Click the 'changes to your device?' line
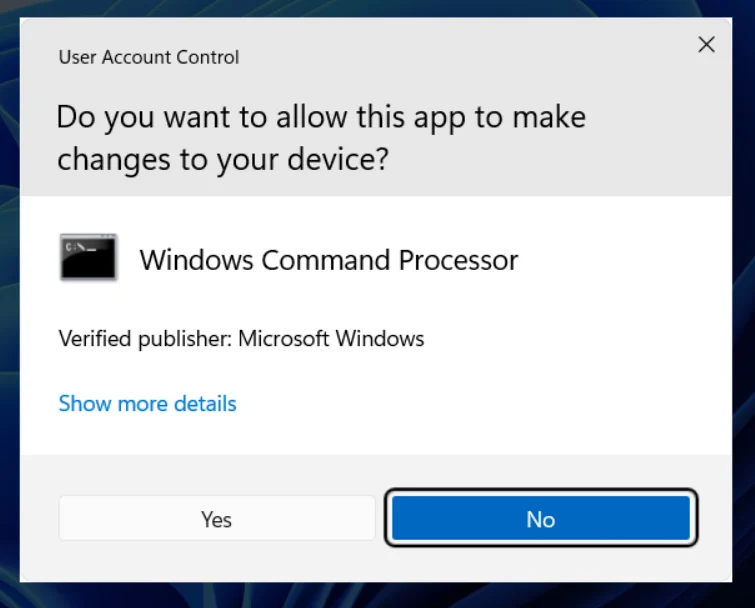The image size is (755, 608). [x=222, y=159]
